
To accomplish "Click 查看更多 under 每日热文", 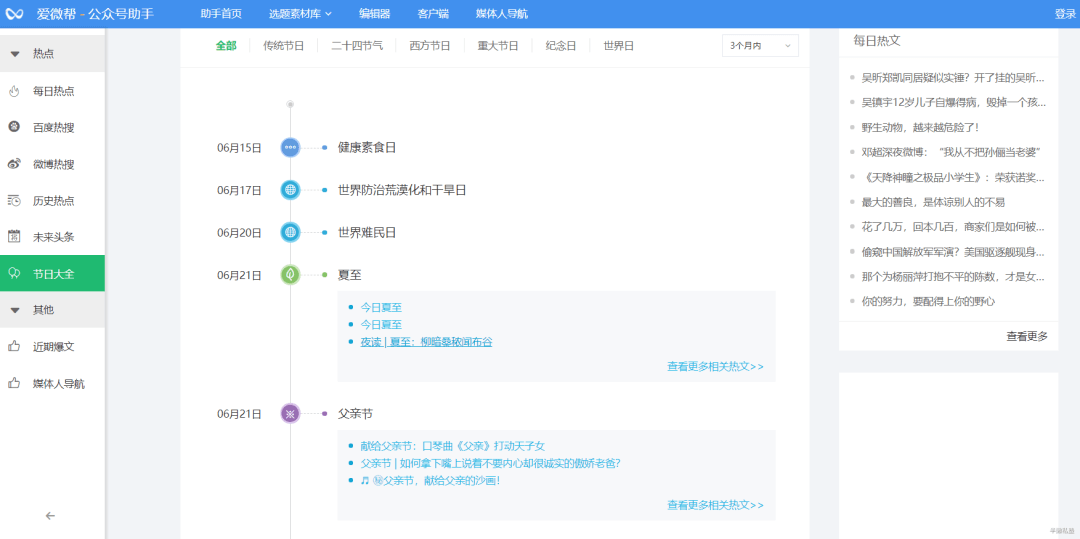I will tap(1027, 336).
